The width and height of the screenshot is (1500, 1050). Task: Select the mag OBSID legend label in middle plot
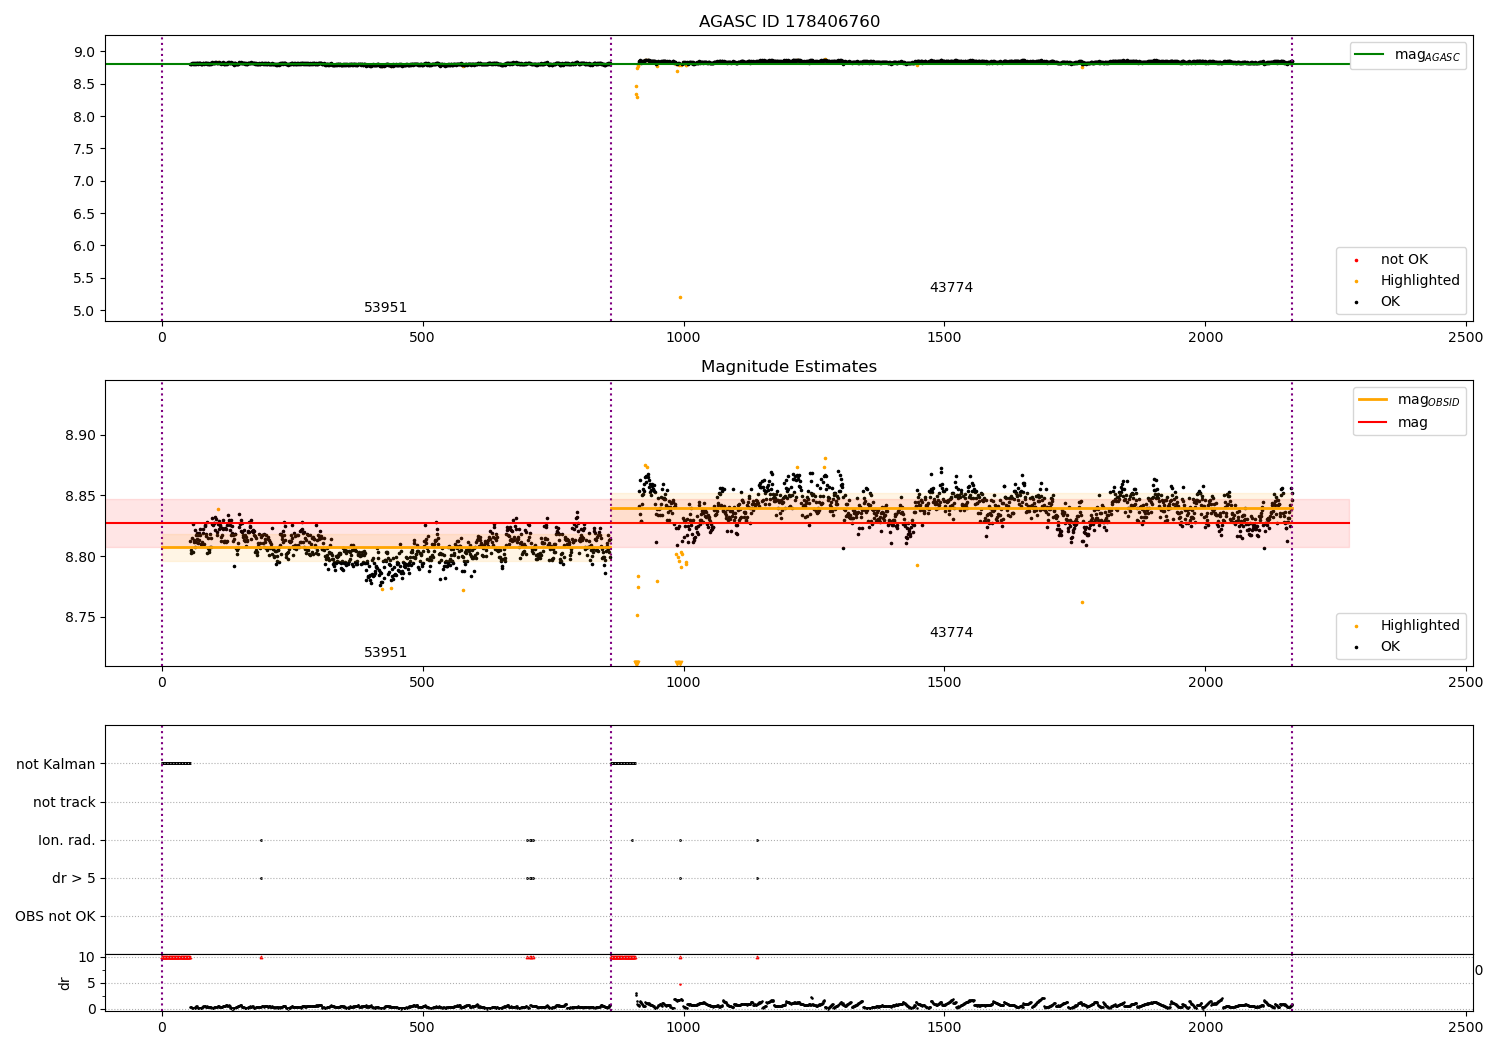point(1428,400)
